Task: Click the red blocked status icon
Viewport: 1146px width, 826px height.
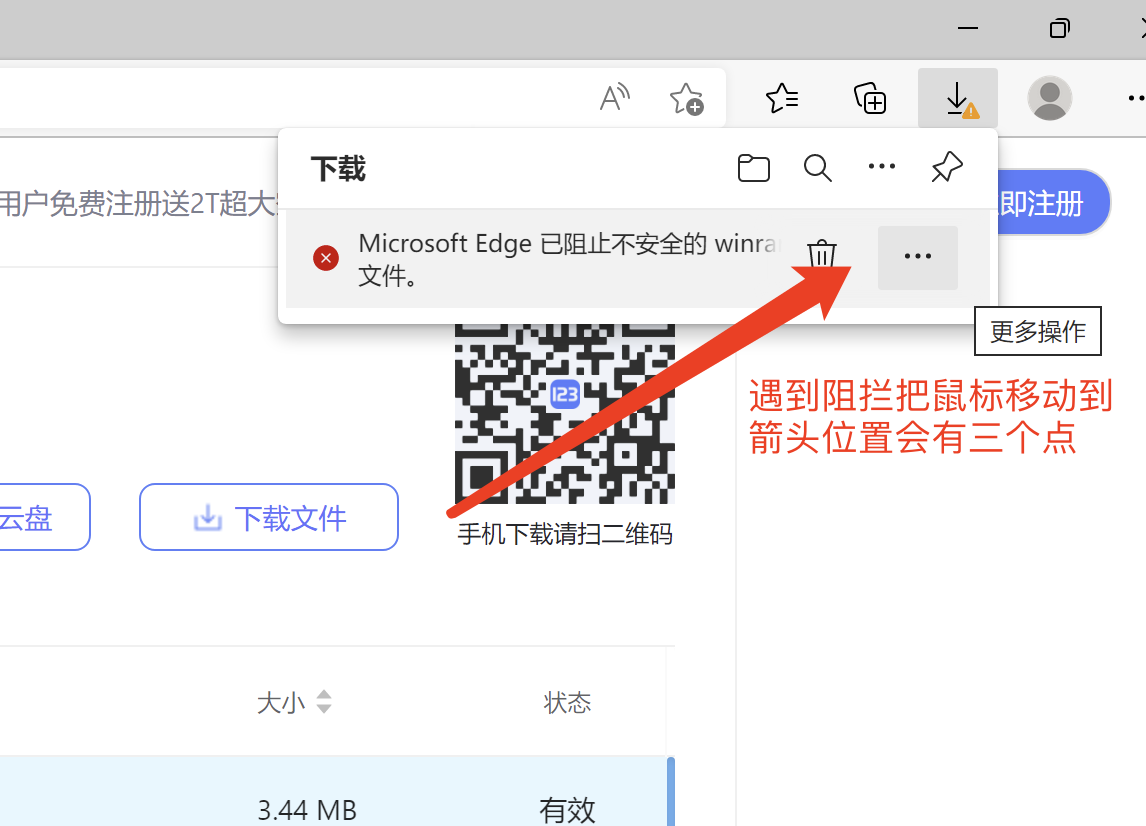Action: point(326,258)
